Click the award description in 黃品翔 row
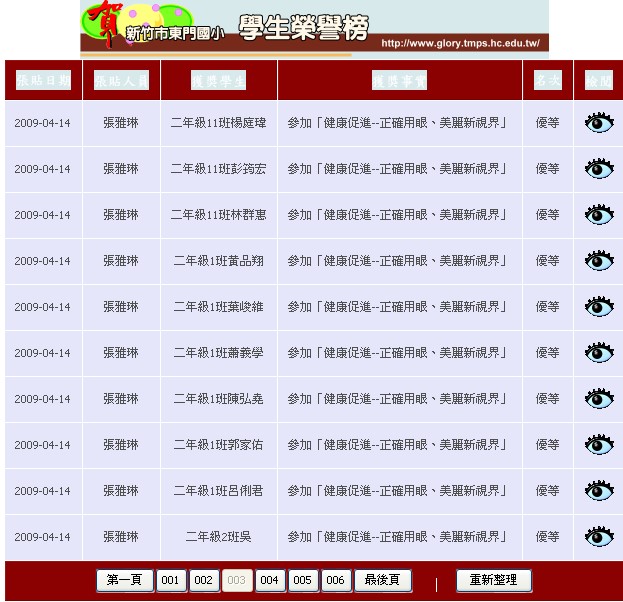The width and height of the screenshot is (623, 602). pyautogui.click(x=397, y=261)
